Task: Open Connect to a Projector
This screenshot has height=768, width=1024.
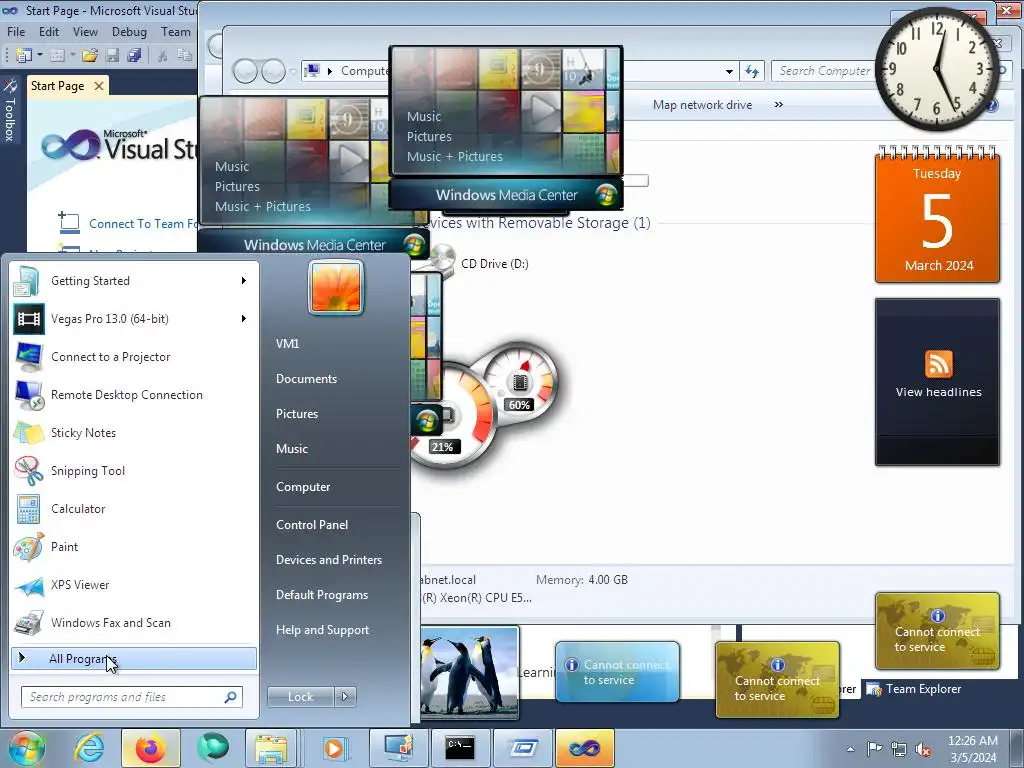Action: tap(134, 357)
